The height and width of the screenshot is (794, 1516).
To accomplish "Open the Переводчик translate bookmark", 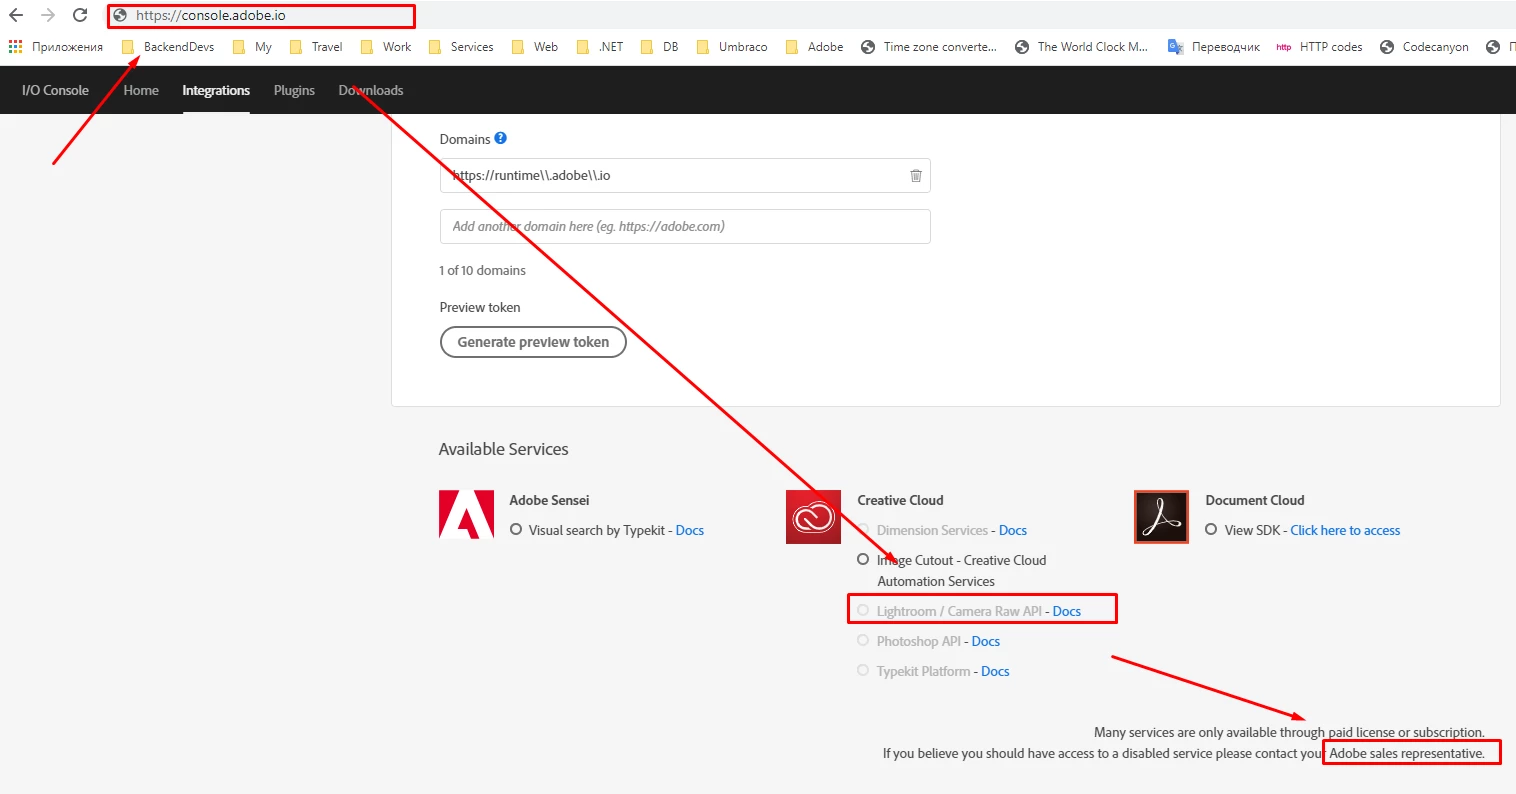I will pos(1214,47).
